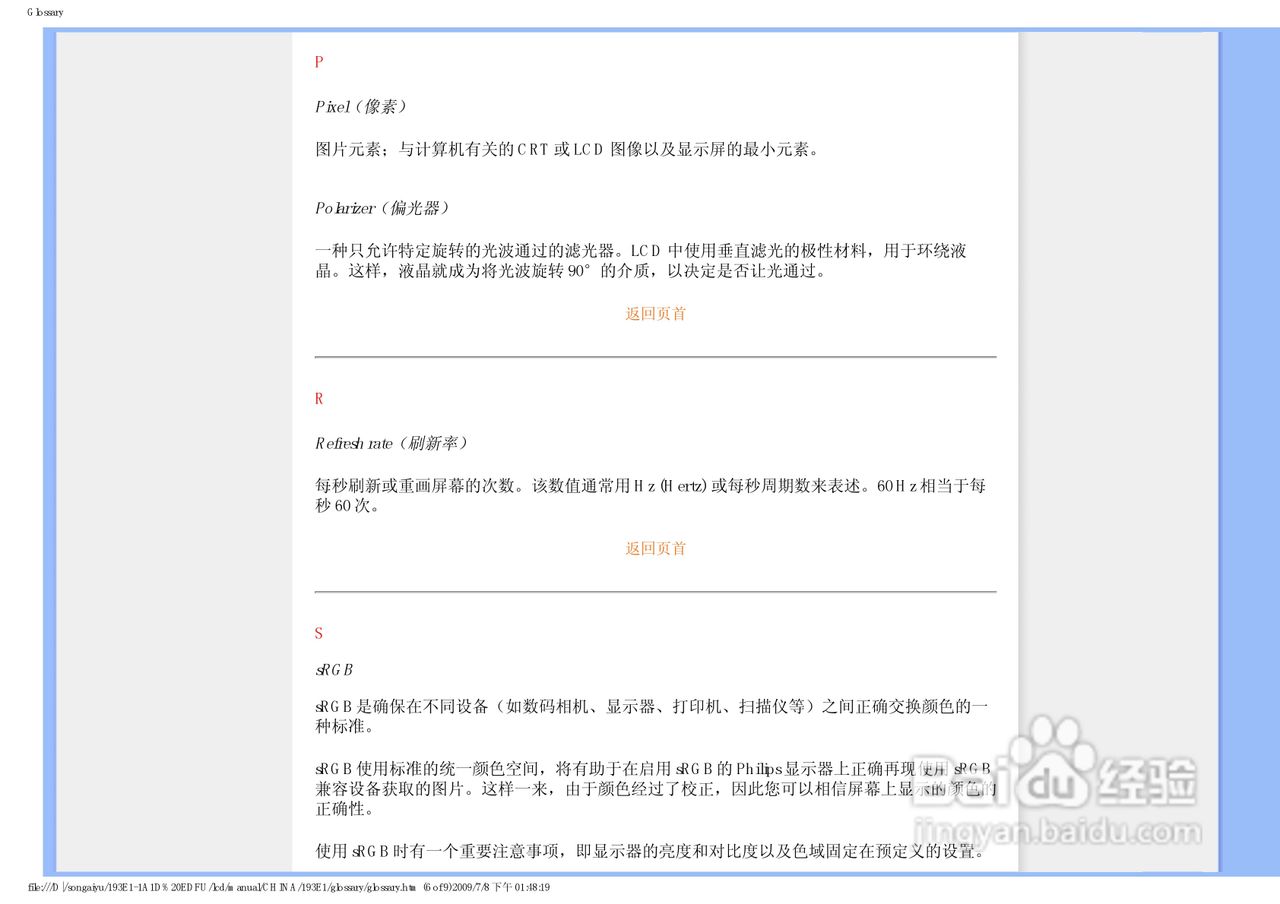Click the red section letter P
Screen dimensions: 1280x904
pyautogui.click(x=318, y=62)
